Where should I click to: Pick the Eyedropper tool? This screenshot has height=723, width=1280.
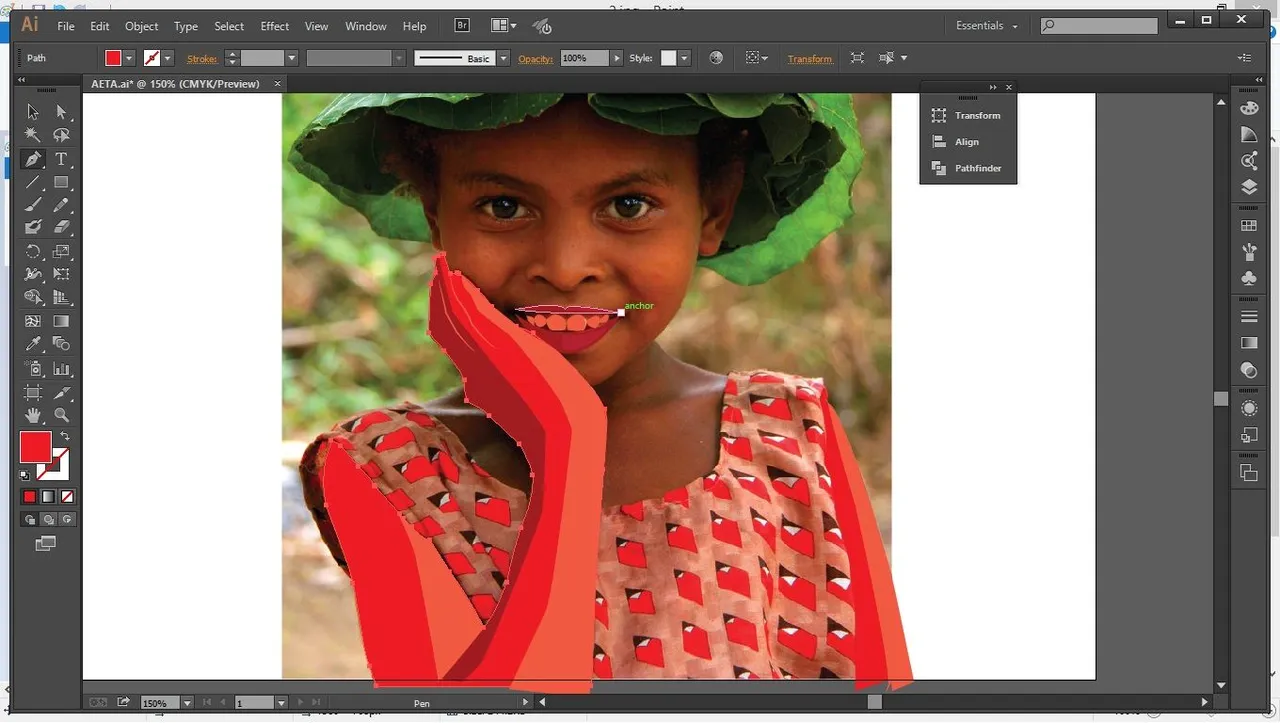point(33,344)
